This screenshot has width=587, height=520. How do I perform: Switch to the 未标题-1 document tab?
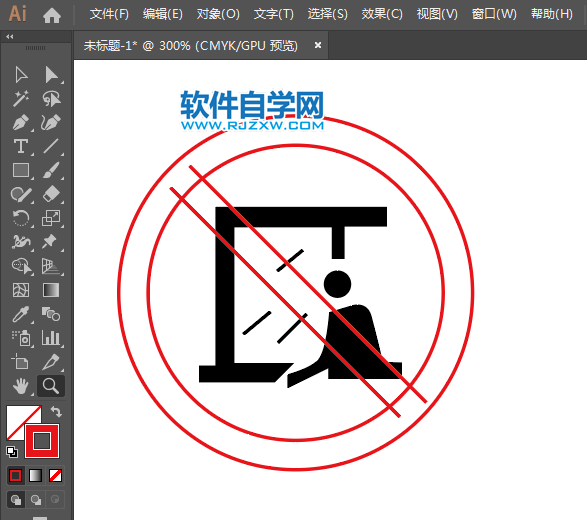[191, 46]
